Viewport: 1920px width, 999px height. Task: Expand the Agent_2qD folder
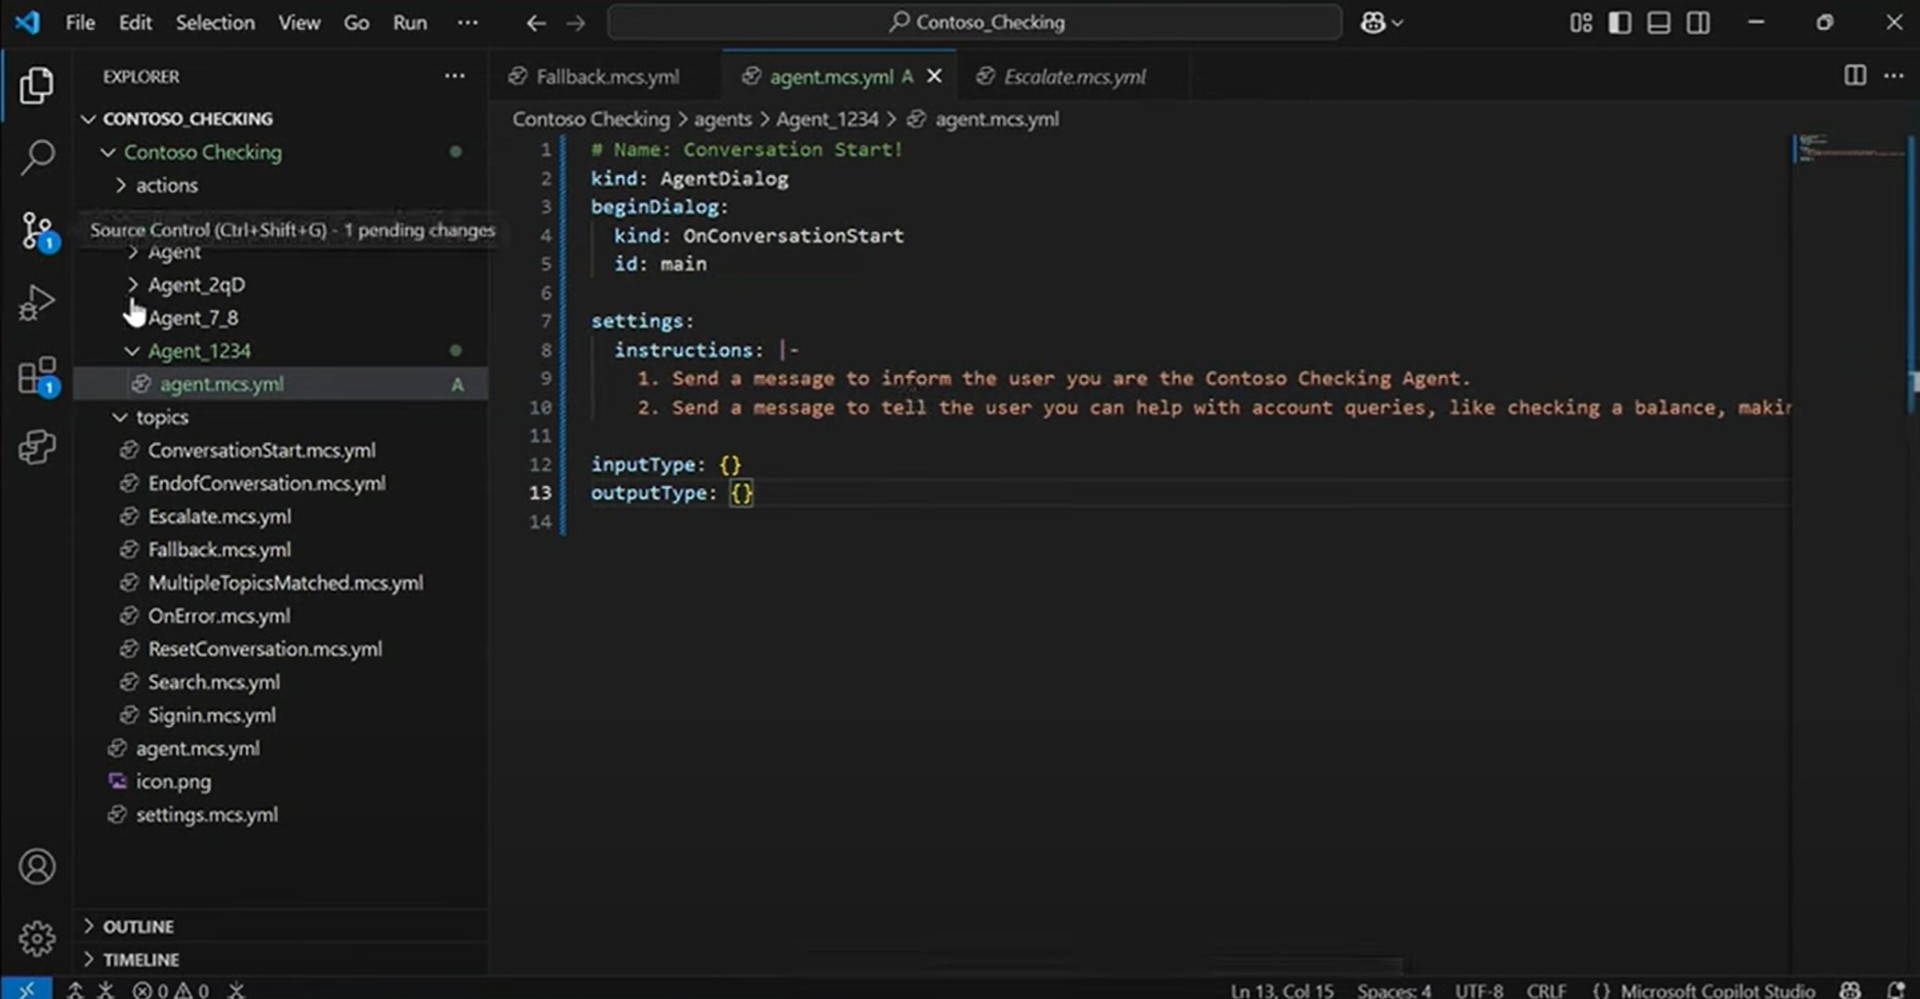pos(196,285)
